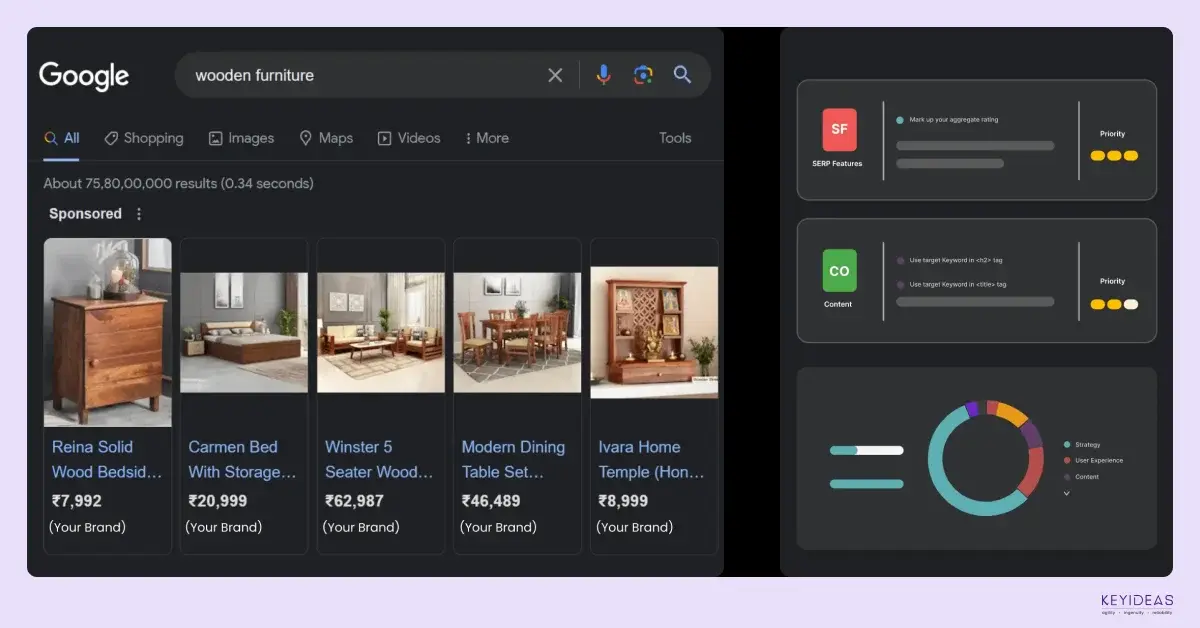Select the Ivara Home Temple product image
Viewport: 1200px width, 628px height.
(654, 332)
